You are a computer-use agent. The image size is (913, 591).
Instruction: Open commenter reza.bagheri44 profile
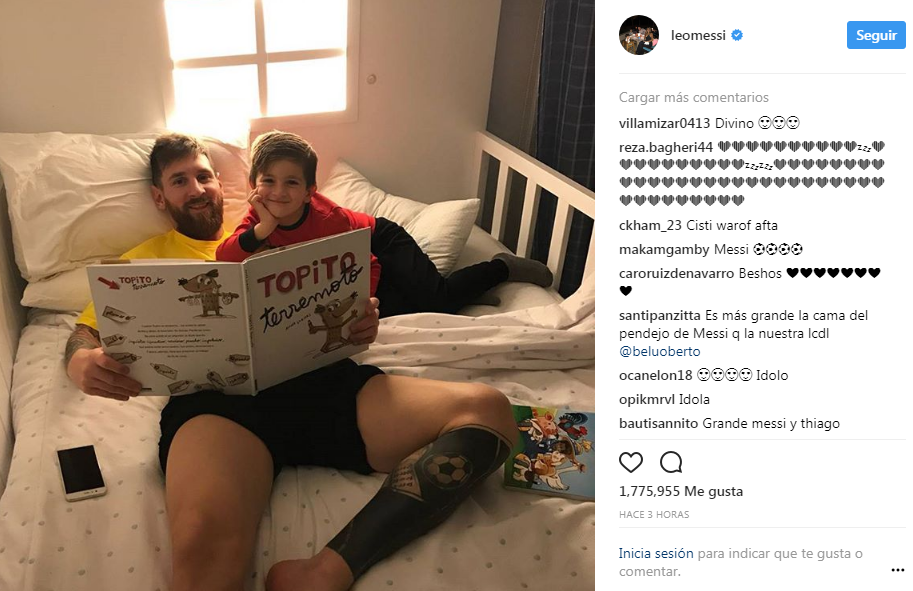666,147
